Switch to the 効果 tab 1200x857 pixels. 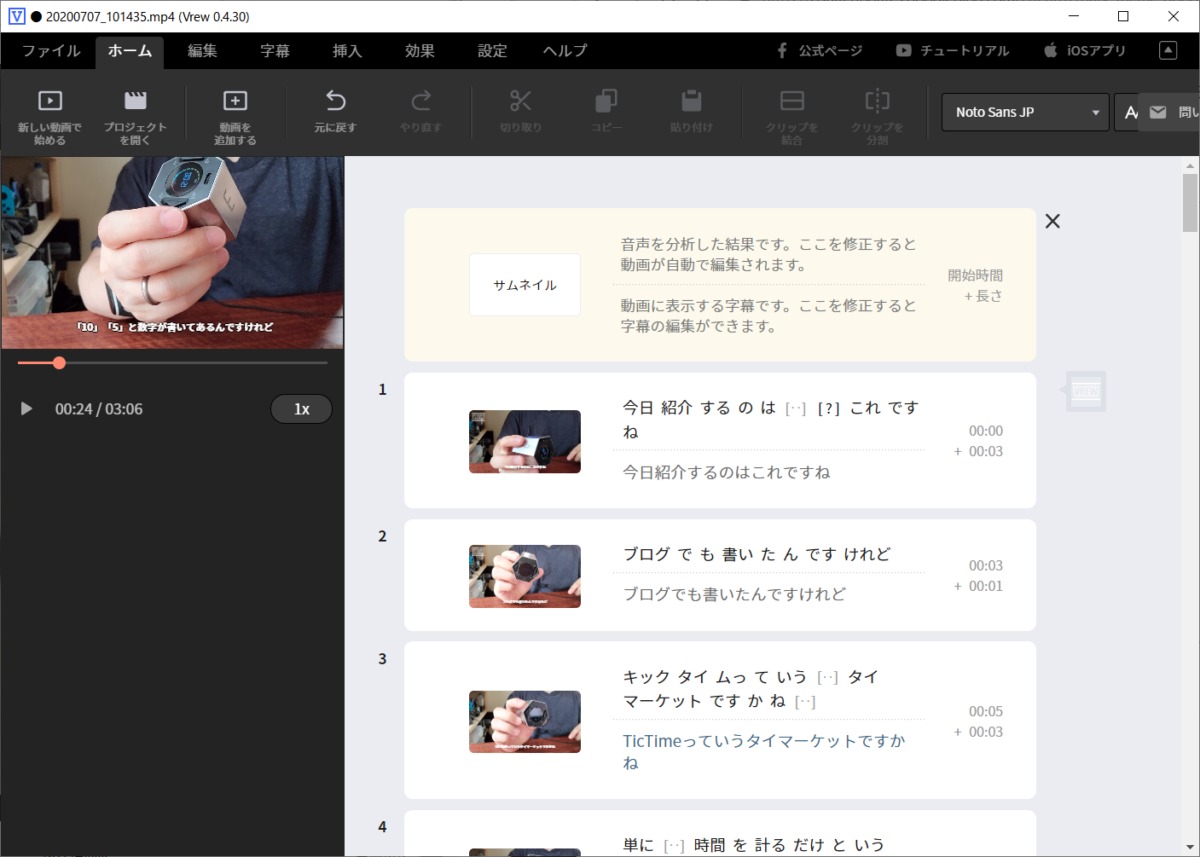point(420,51)
